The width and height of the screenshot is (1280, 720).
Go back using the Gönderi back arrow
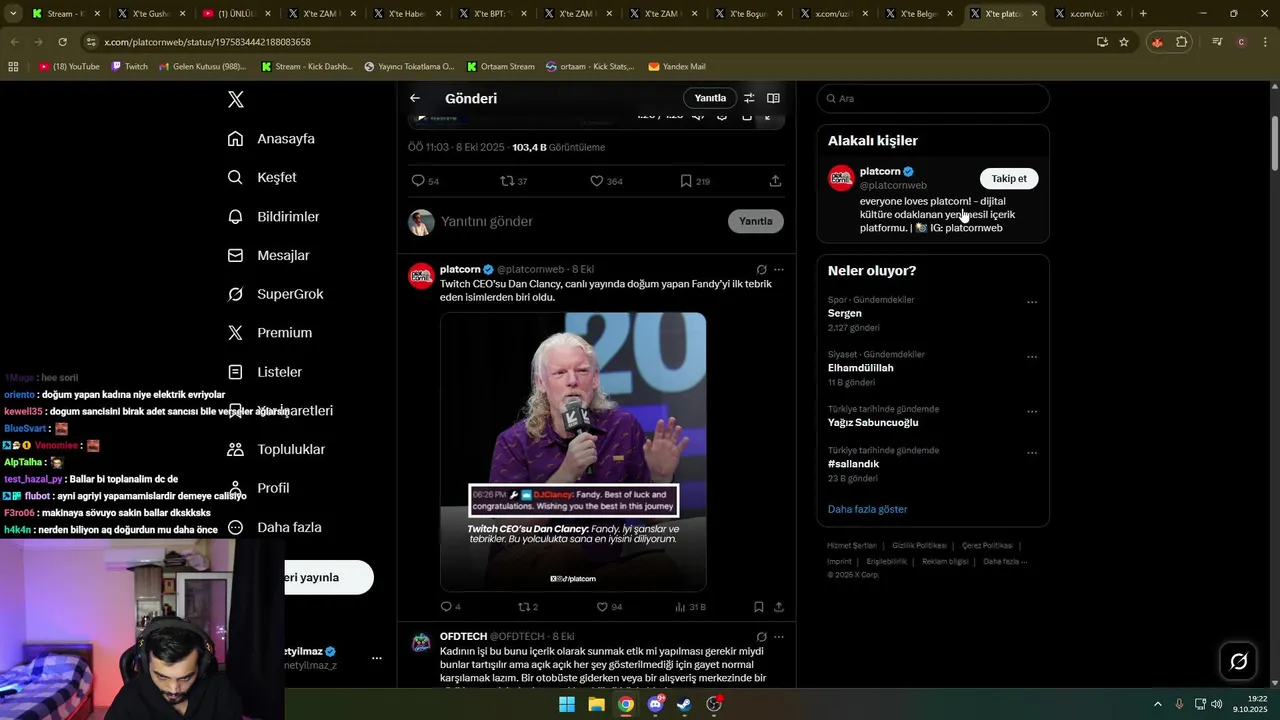tap(415, 98)
